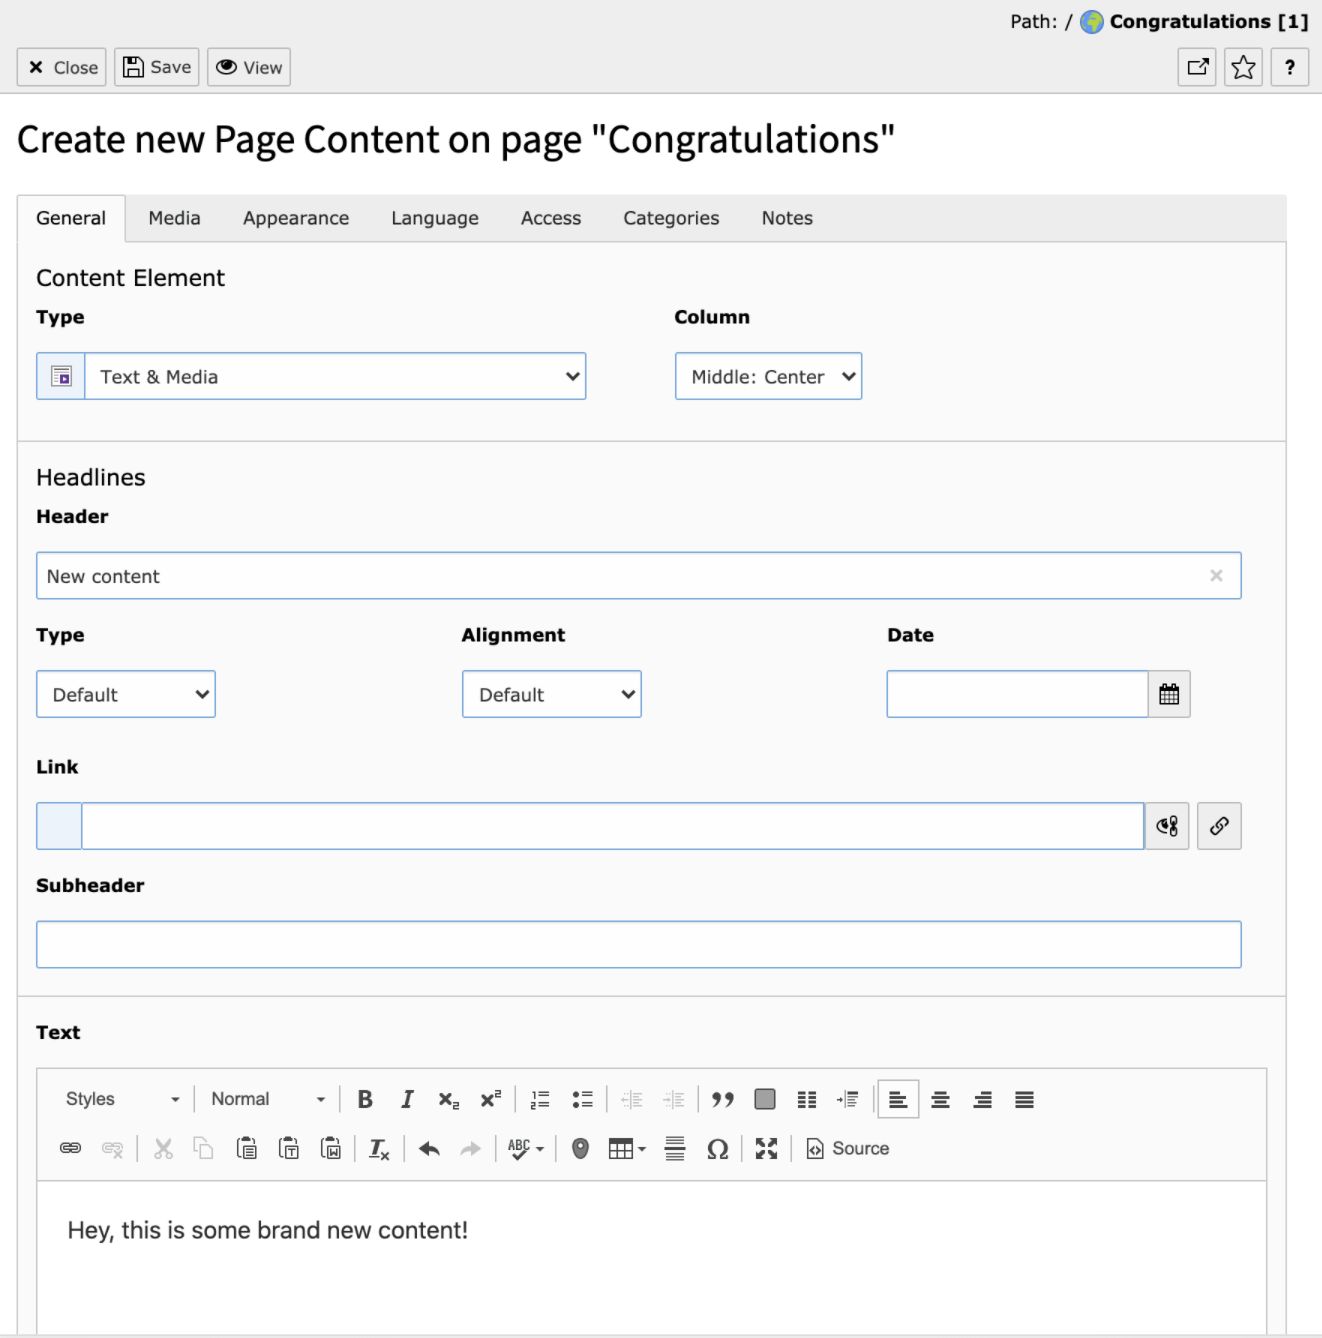Click the div container icon in editor
This screenshot has height=1338, width=1322.
tap(765, 1099)
